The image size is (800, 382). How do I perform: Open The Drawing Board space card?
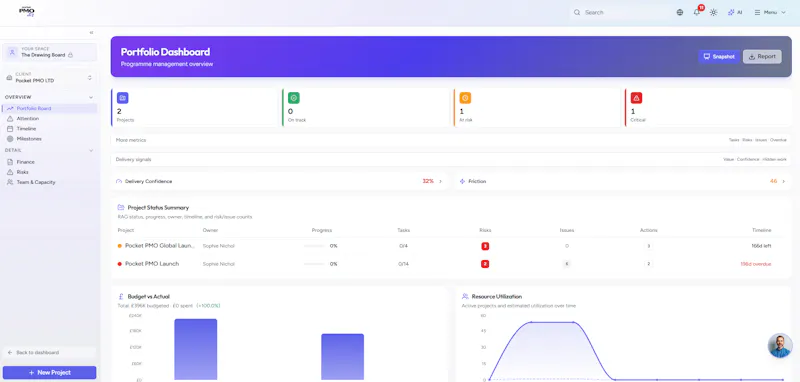tap(49, 52)
